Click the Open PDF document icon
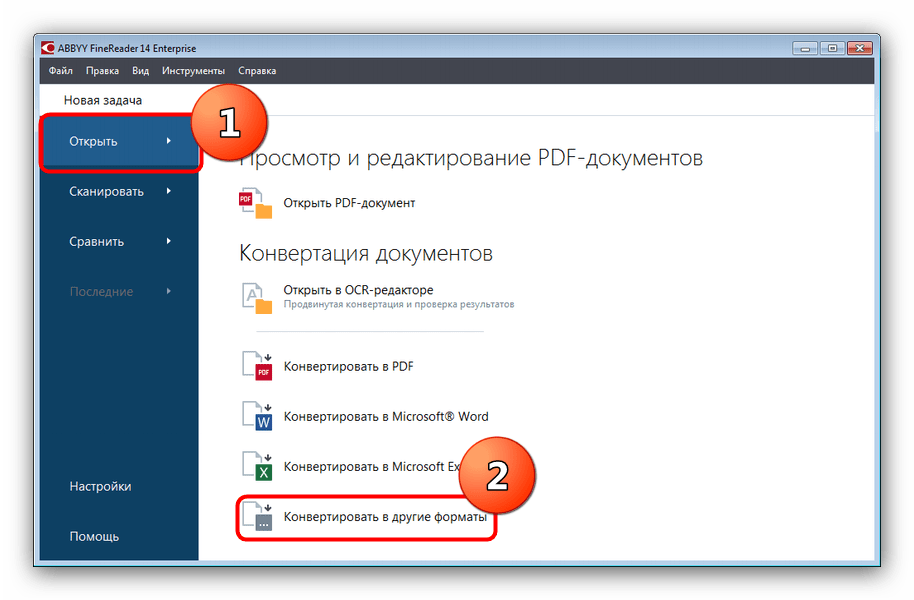 click(x=255, y=203)
